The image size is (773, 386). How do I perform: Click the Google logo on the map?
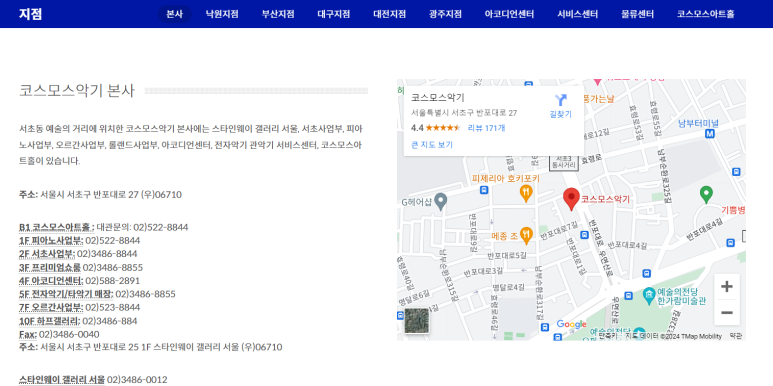point(571,324)
